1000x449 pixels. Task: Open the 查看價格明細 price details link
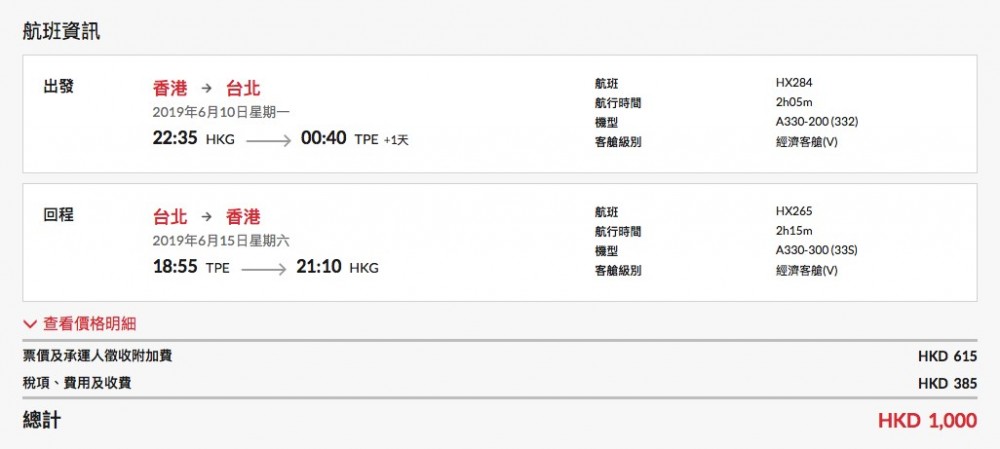(x=89, y=324)
